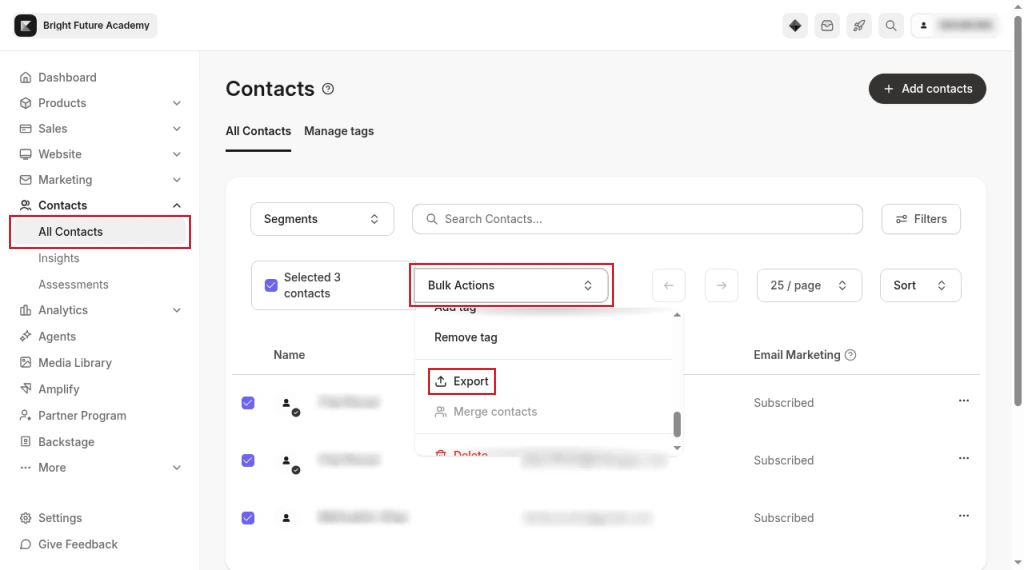Click the help icon beside Contacts heading
The image size is (1024, 570).
pyautogui.click(x=328, y=89)
